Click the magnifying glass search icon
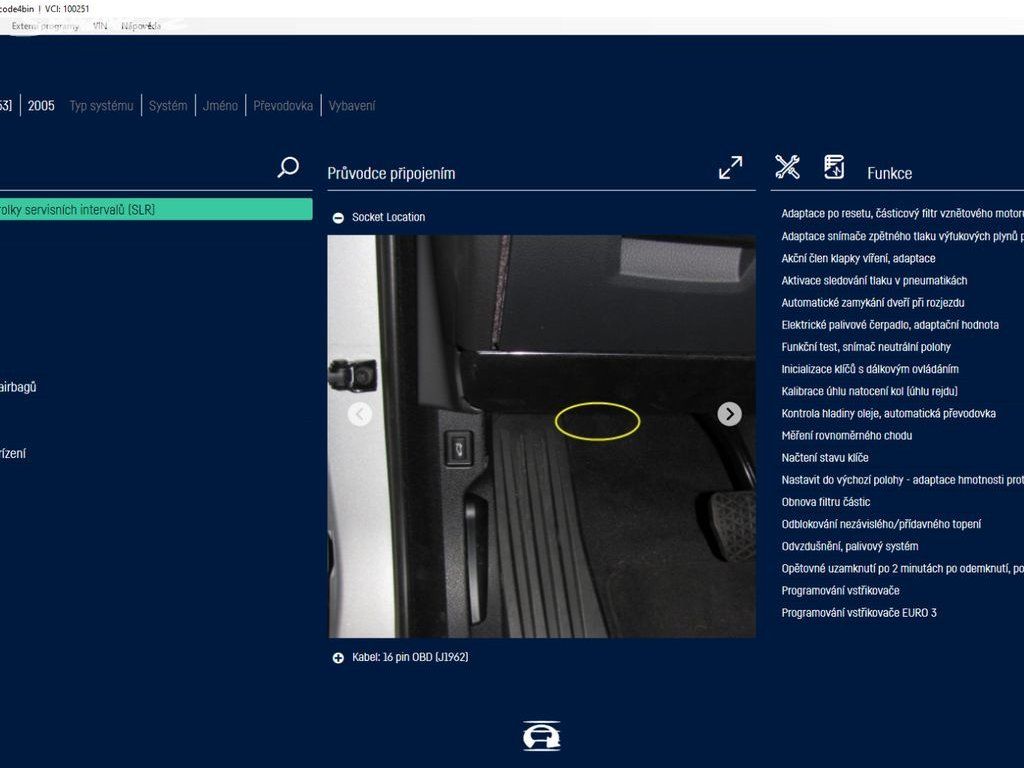The height and width of the screenshot is (768, 1024). coord(288,167)
